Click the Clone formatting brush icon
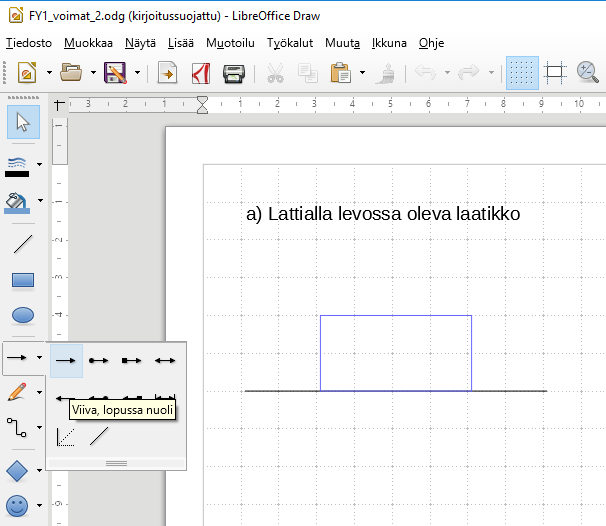 click(385, 73)
